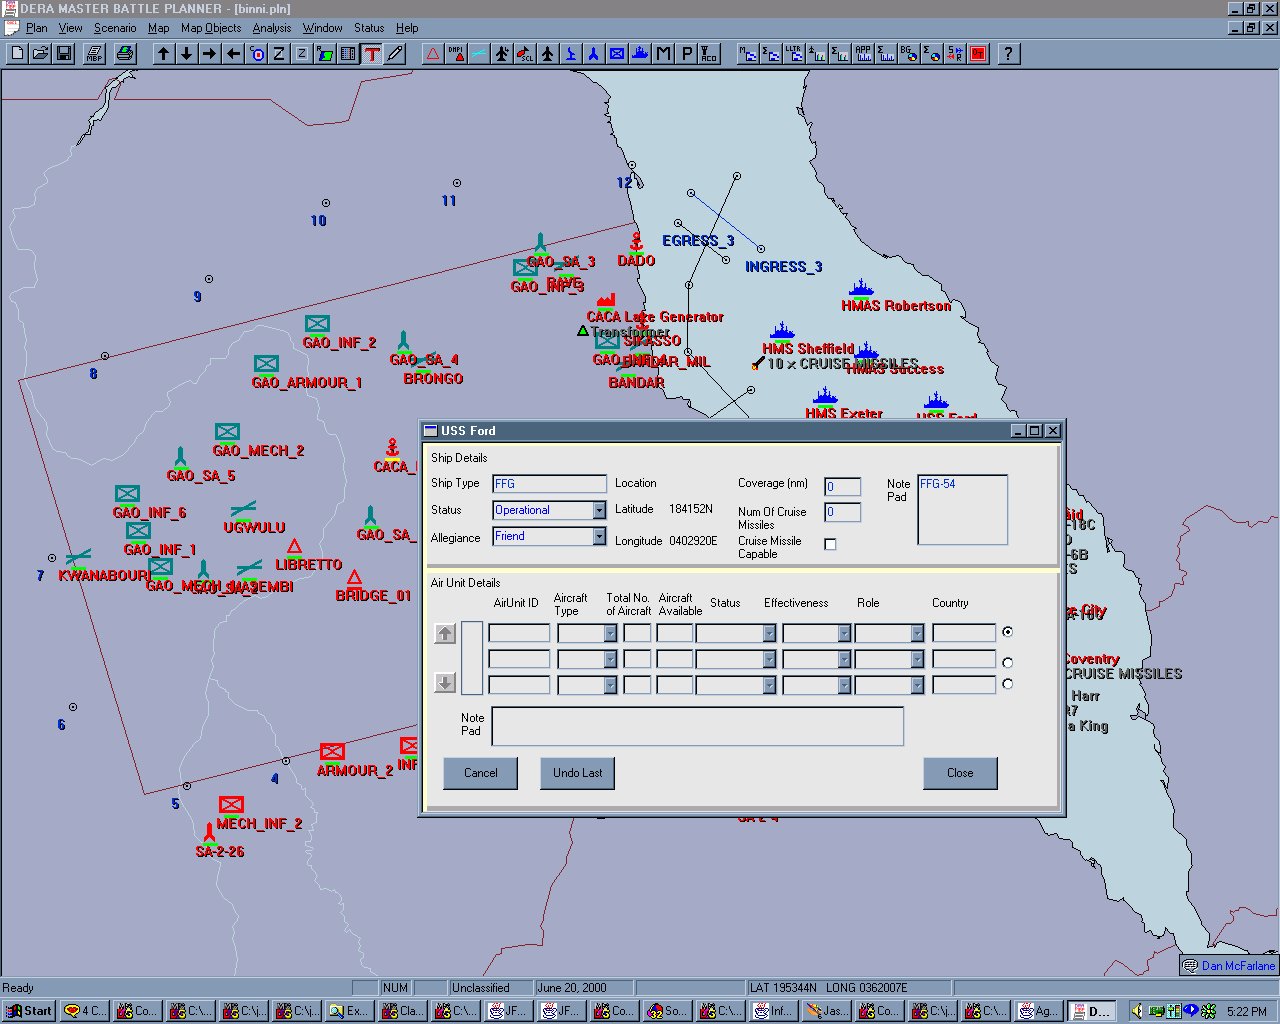Select the third air unit row radio button

(1007, 684)
